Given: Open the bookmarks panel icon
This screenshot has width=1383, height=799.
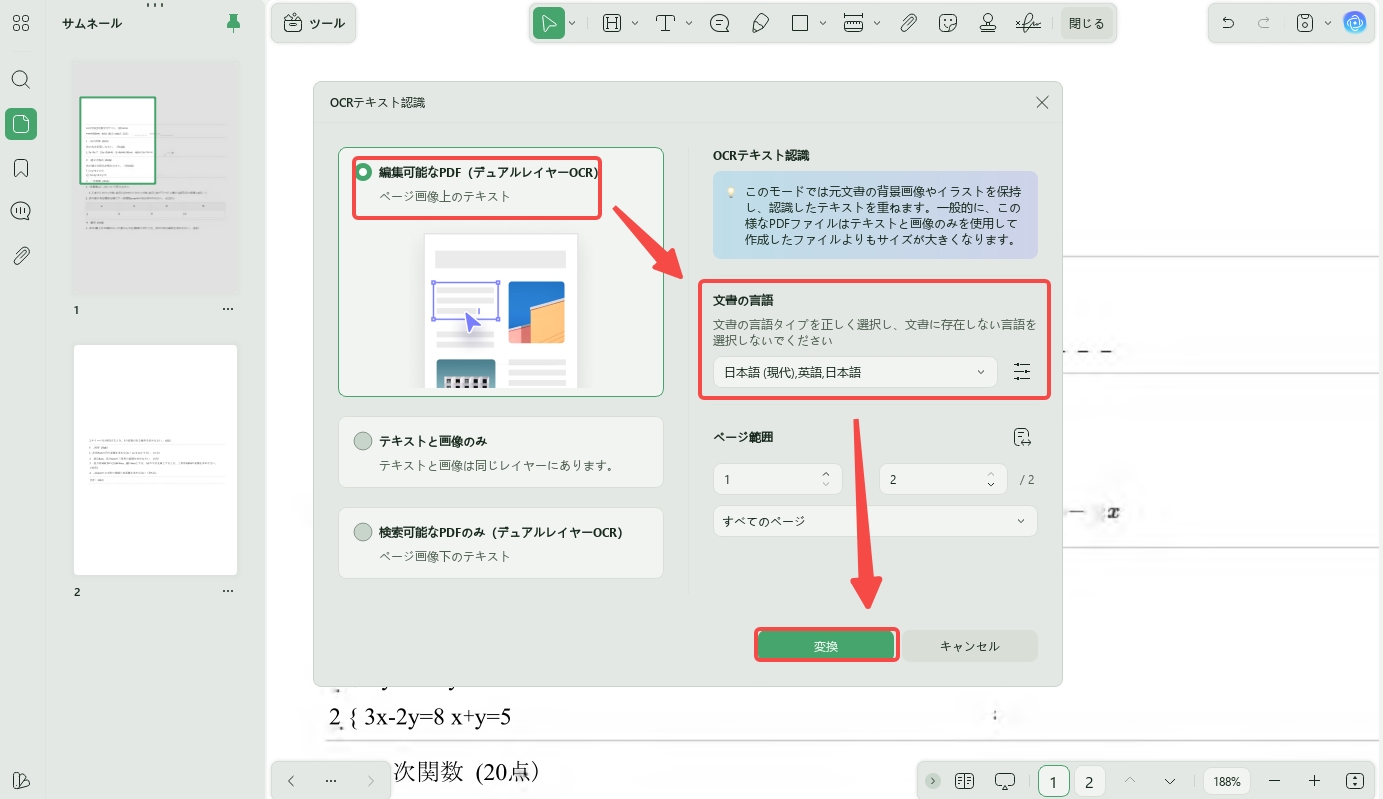Looking at the screenshot, I should coord(21,168).
